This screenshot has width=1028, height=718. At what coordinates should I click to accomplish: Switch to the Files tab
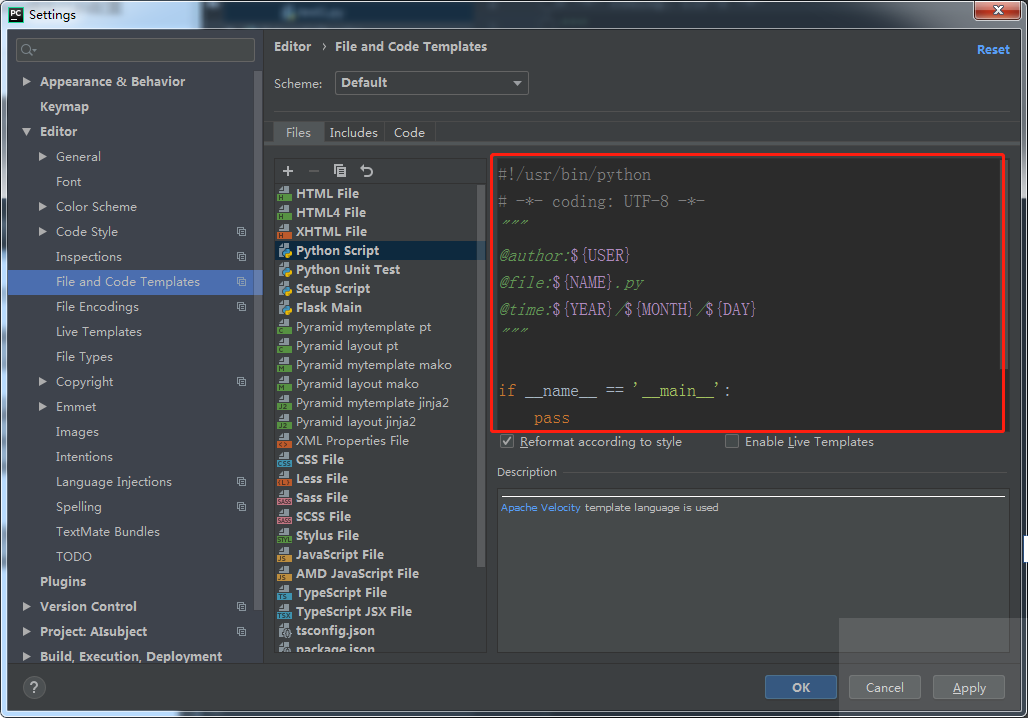coord(298,132)
